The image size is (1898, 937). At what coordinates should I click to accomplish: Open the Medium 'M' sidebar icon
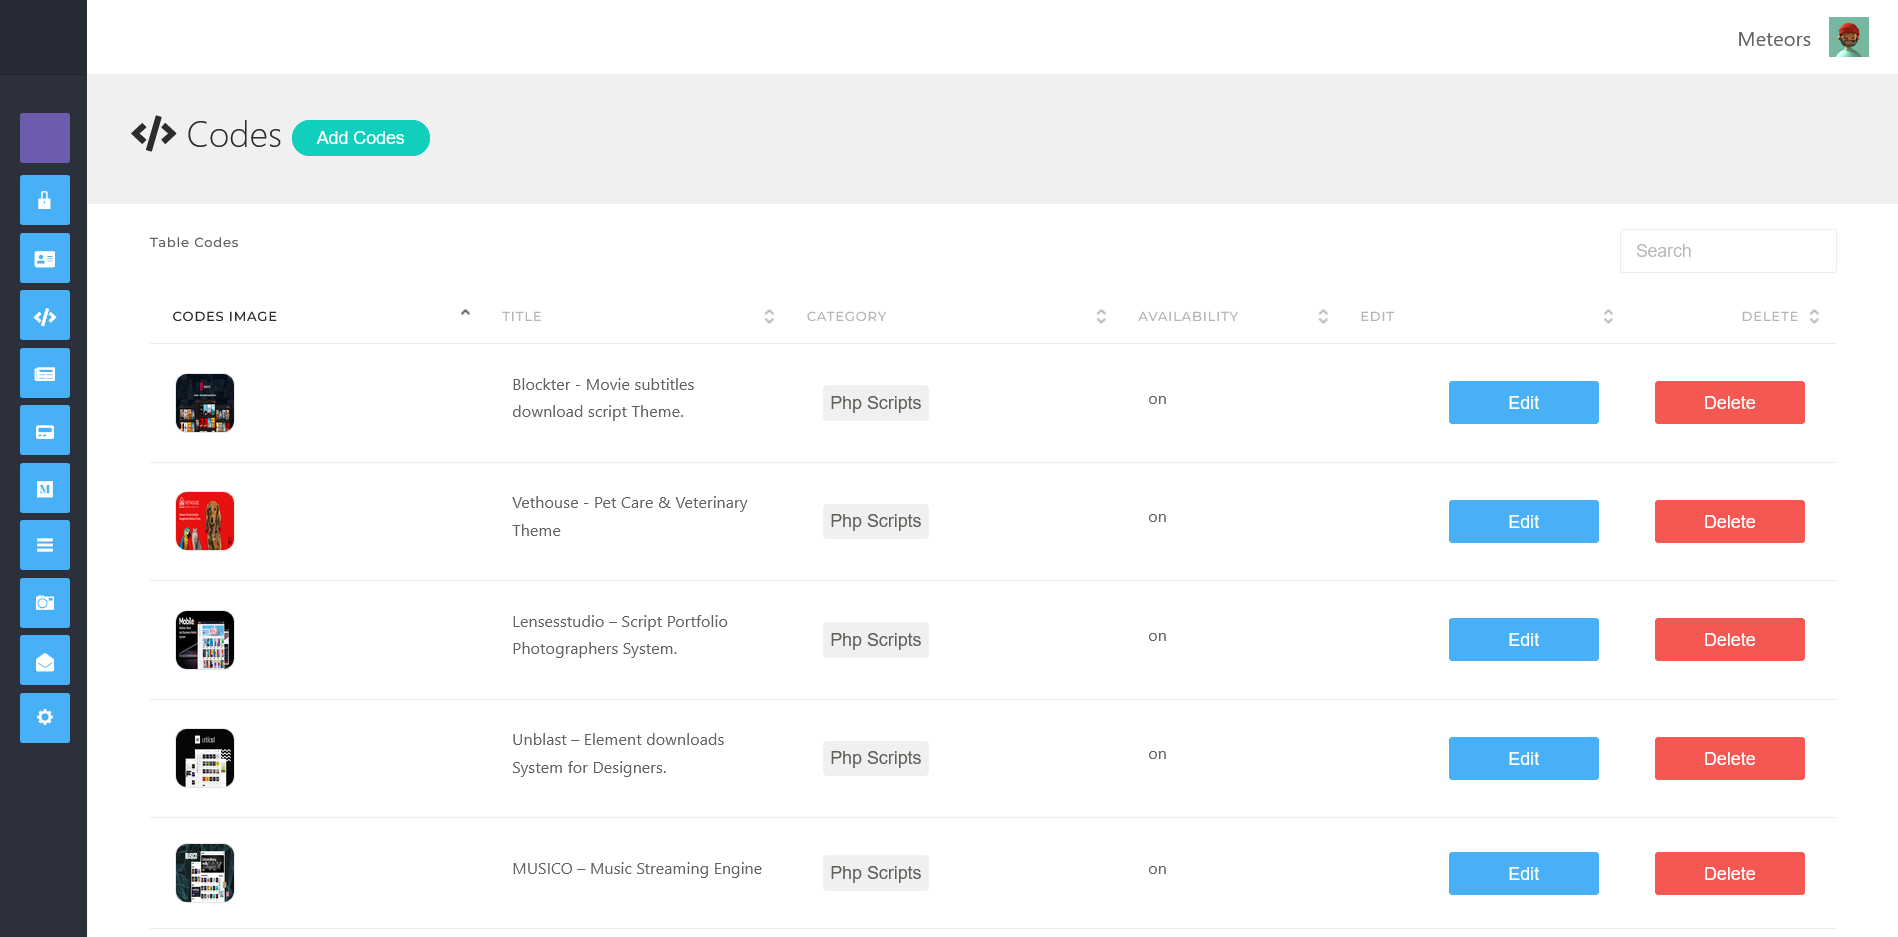tap(45, 489)
